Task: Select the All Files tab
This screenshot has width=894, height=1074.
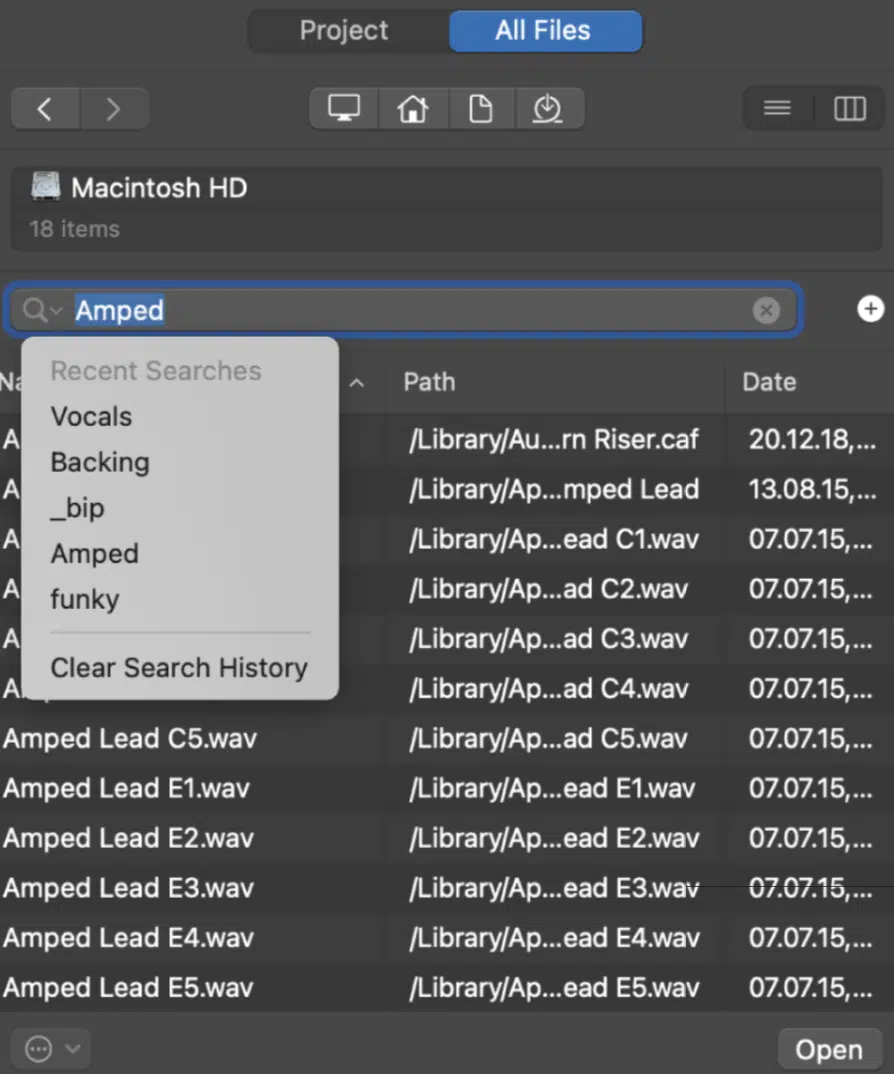Action: (545, 31)
